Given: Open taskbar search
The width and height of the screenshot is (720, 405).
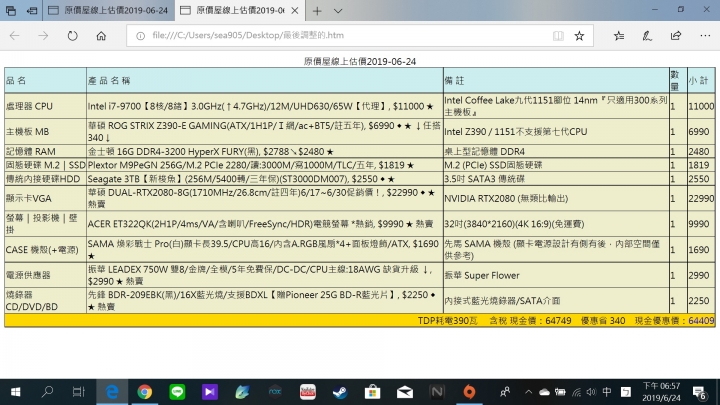Looking at the screenshot, I should tap(47, 392).
